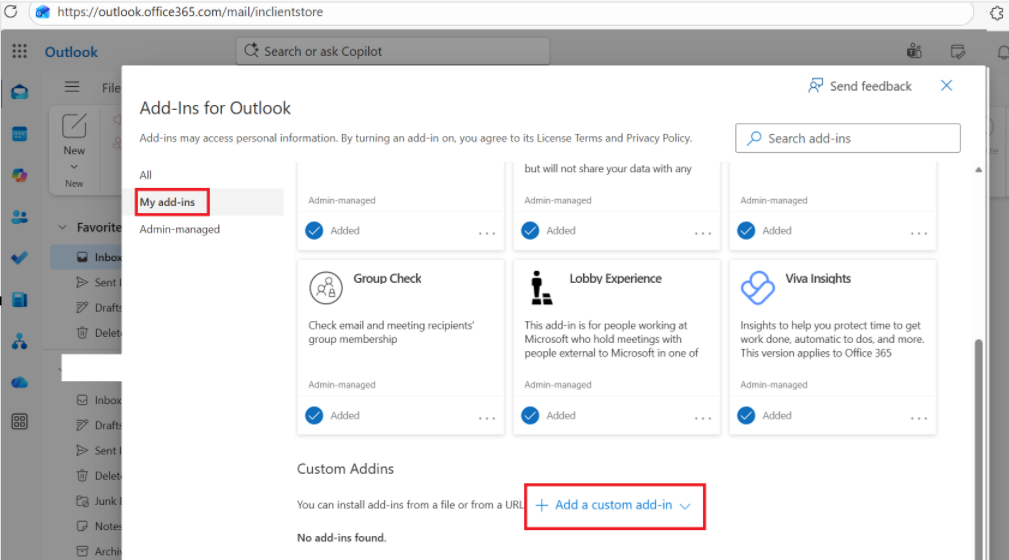Close the Add-Ins for Outlook dialog
The image size is (1009, 560).
pos(946,86)
